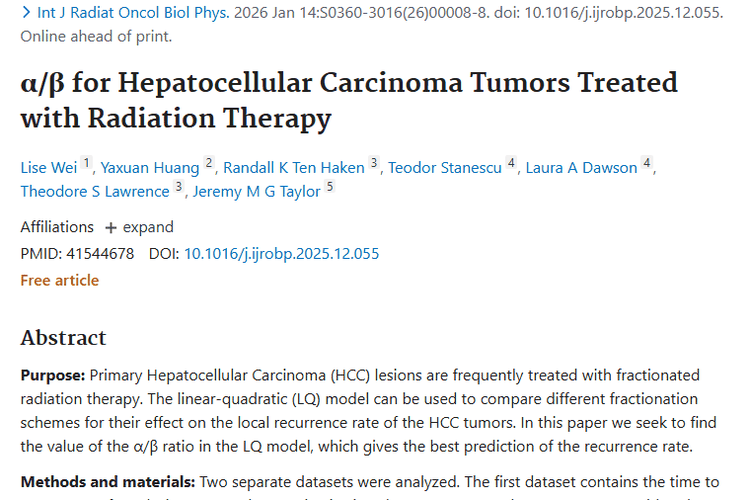The image size is (750, 500).
Task: Open Theodore S Lawrence's author link
Action: 95,191
